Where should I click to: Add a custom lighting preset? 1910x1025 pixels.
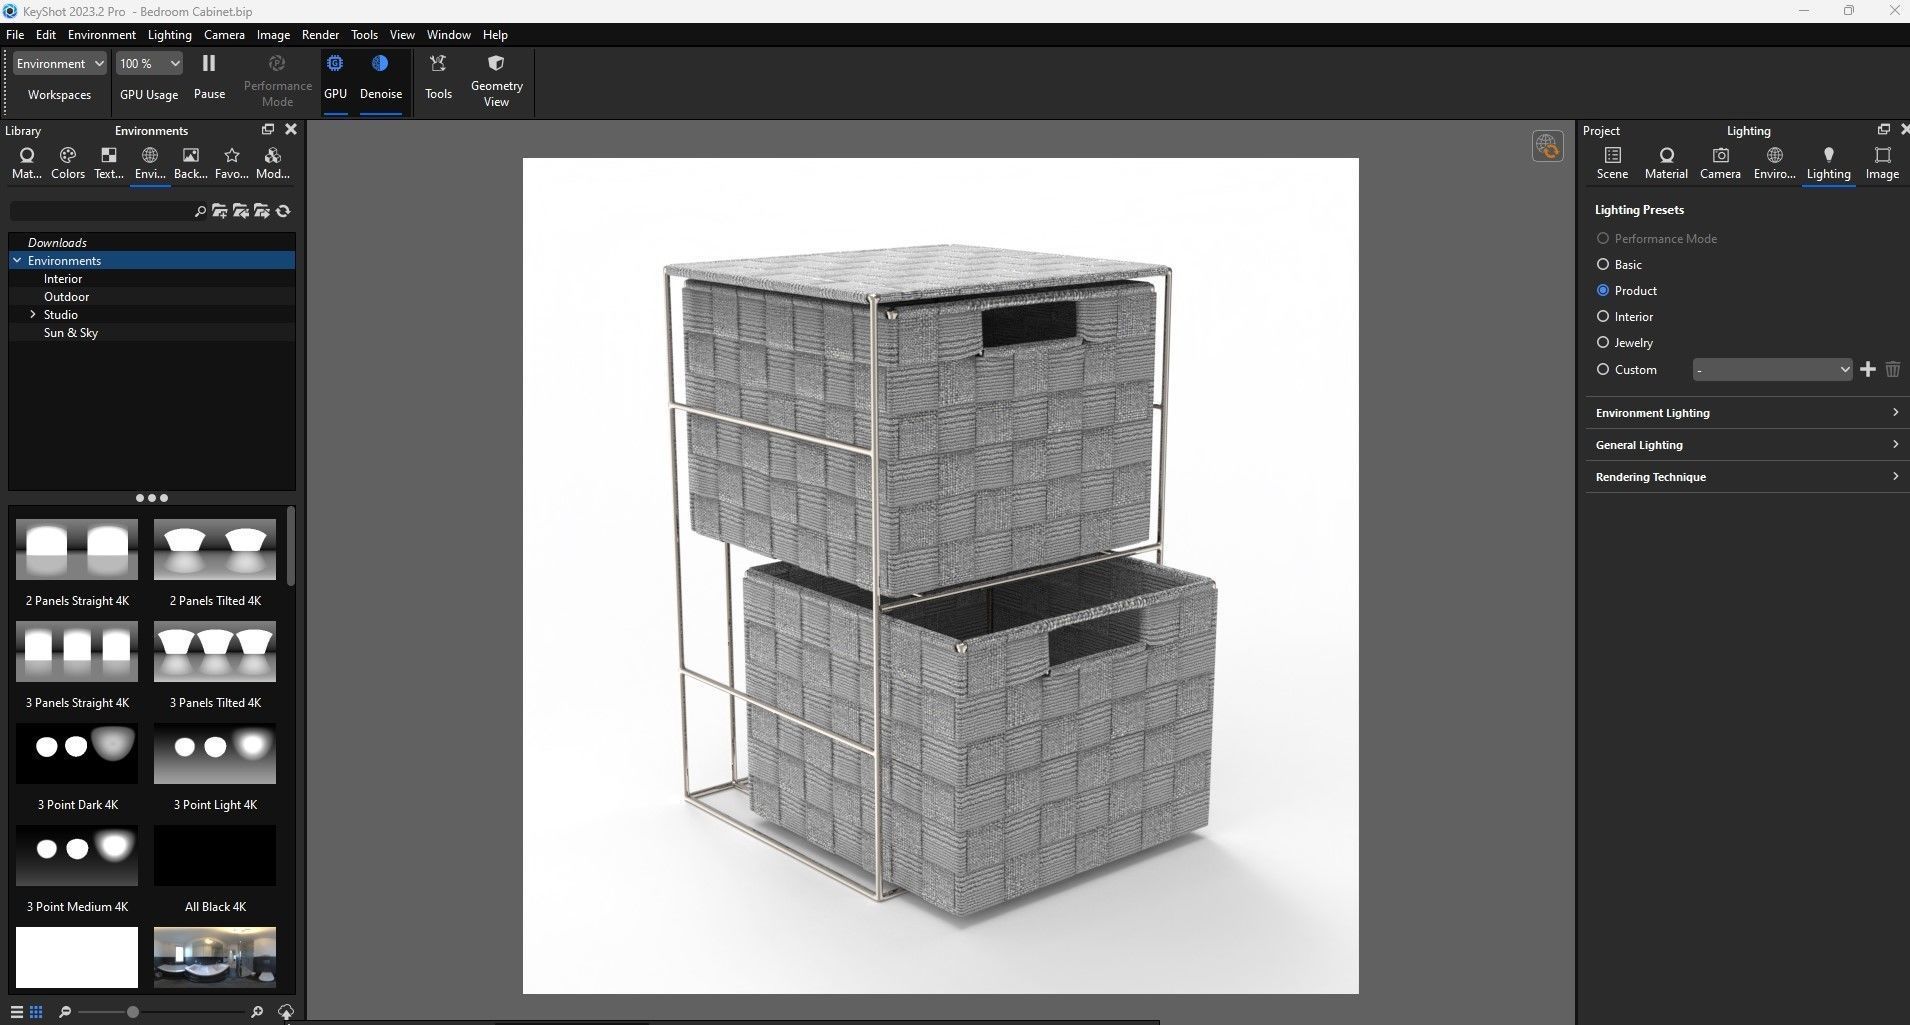pyautogui.click(x=1867, y=369)
